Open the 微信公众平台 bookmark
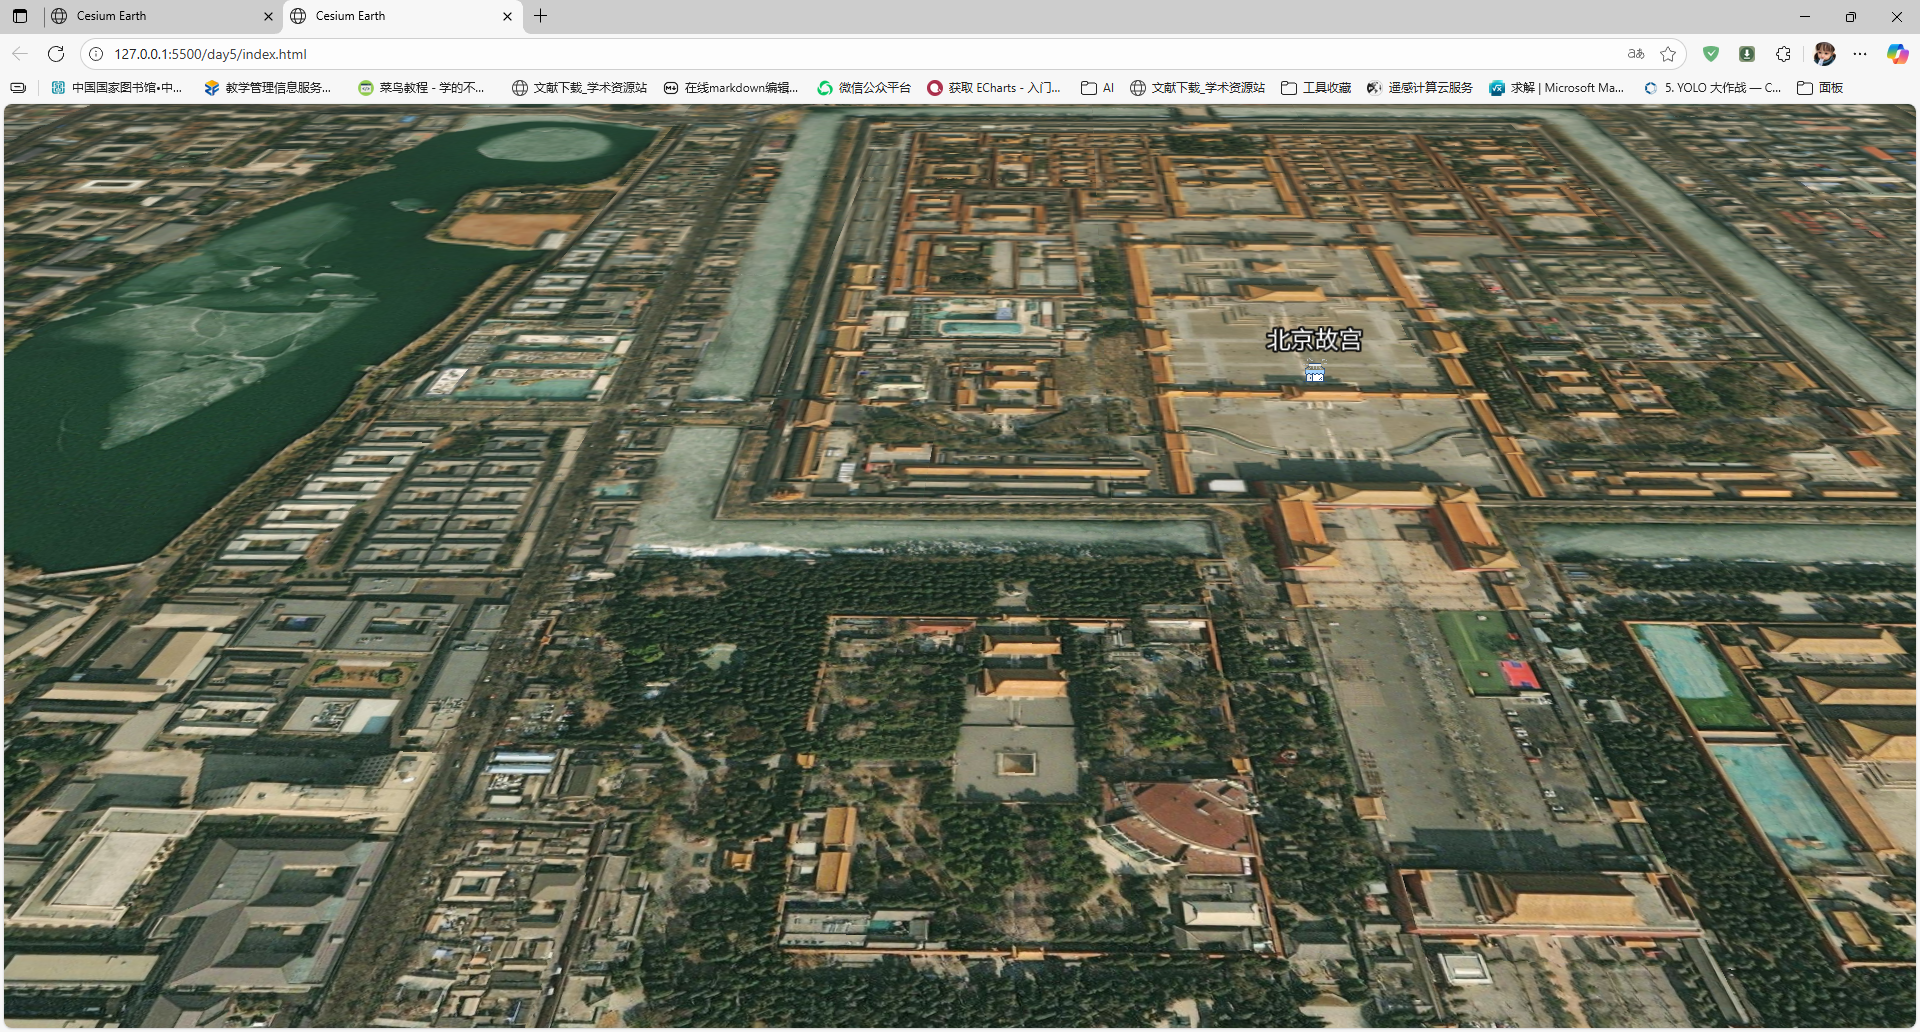The image size is (1920, 1032). [x=864, y=88]
